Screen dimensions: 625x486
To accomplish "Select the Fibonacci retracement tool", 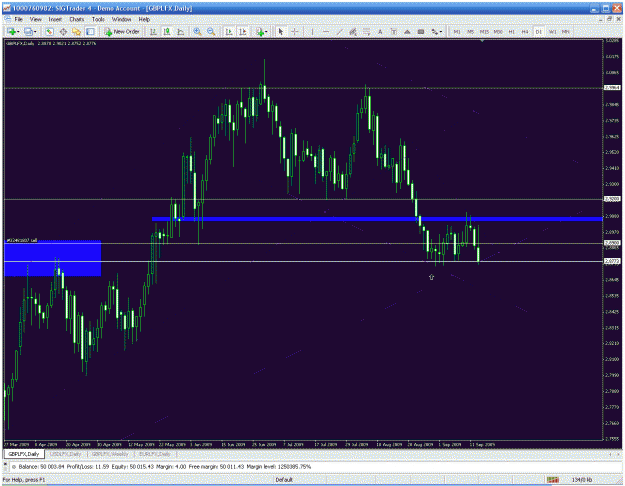I will (366, 32).
